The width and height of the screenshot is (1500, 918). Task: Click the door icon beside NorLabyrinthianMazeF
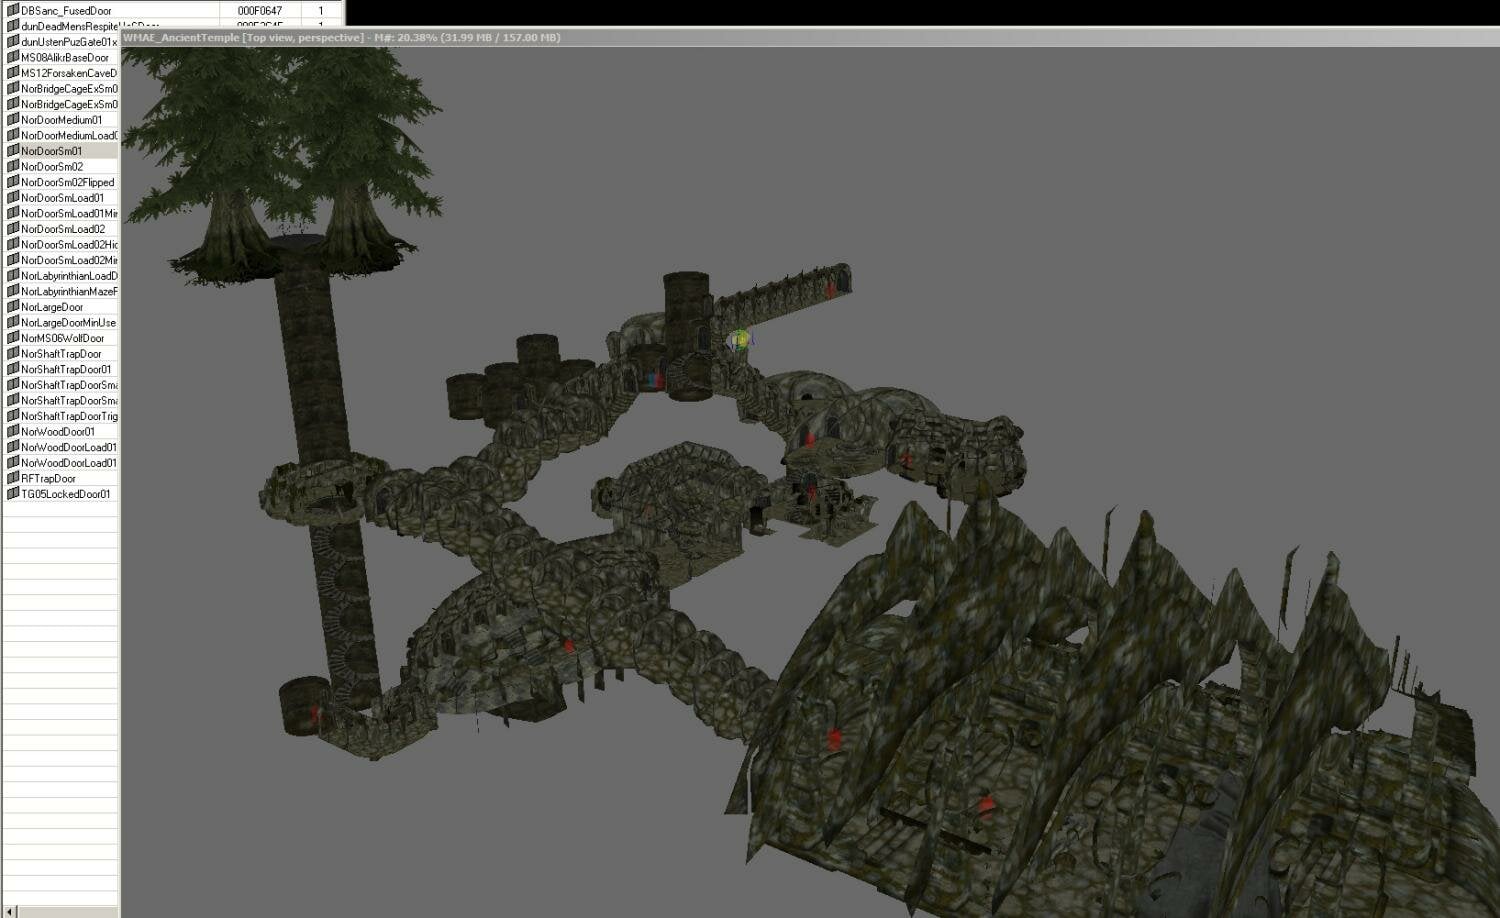point(13,291)
